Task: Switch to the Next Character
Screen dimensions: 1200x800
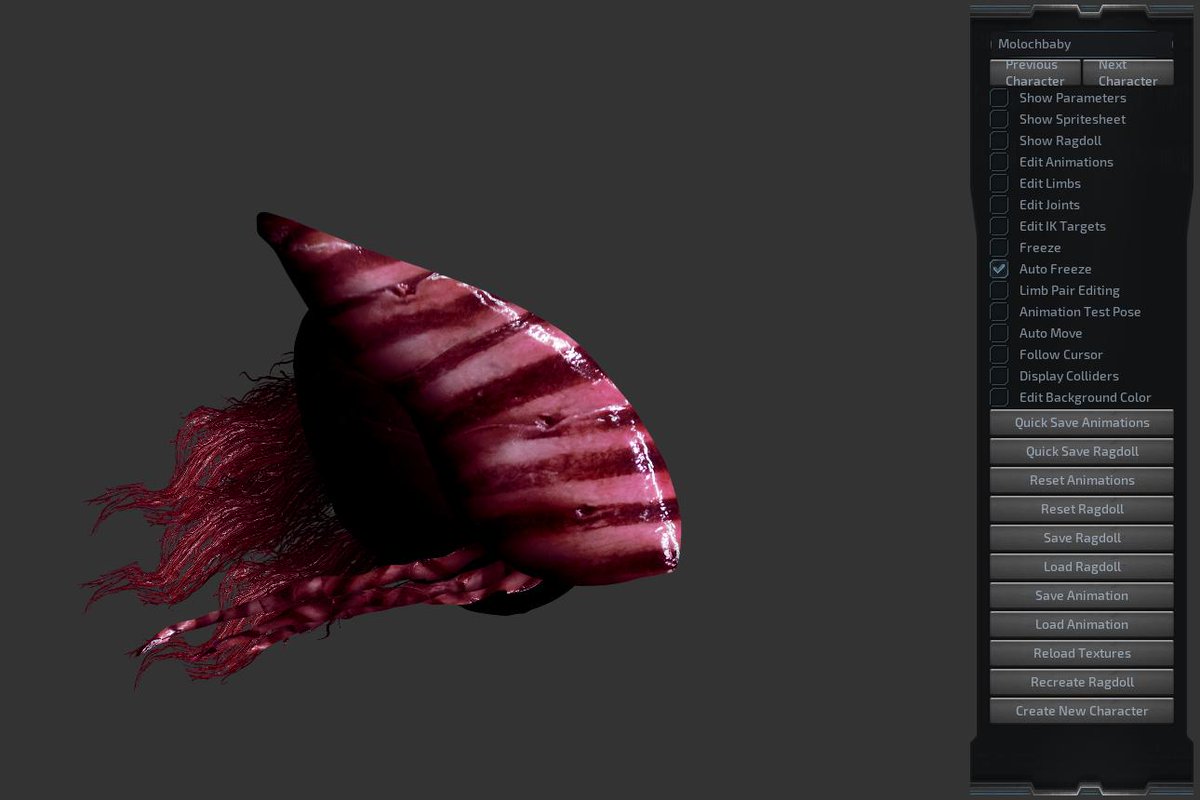Action: (1128, 72)
